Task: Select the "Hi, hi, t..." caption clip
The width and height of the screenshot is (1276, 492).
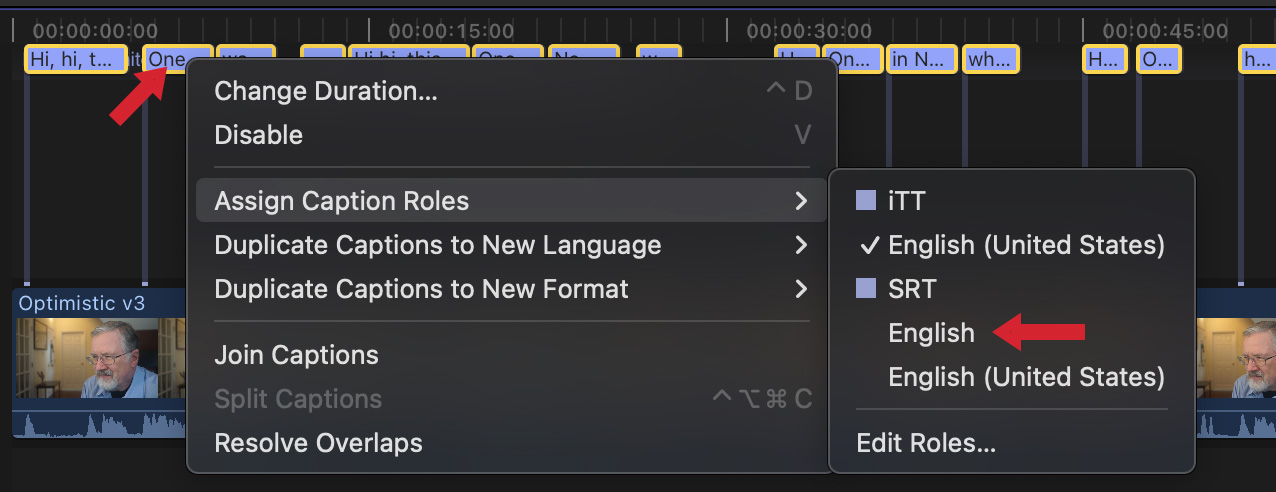Action: pyautogui.click(x=76, y=60)
